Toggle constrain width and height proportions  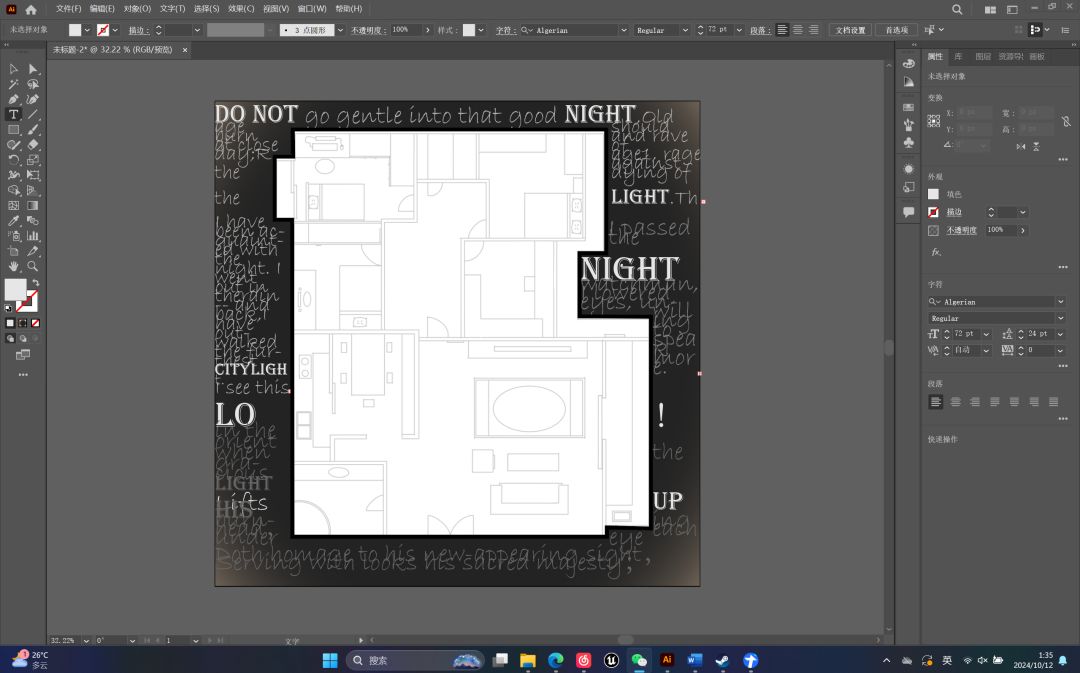coord(1066,121)
